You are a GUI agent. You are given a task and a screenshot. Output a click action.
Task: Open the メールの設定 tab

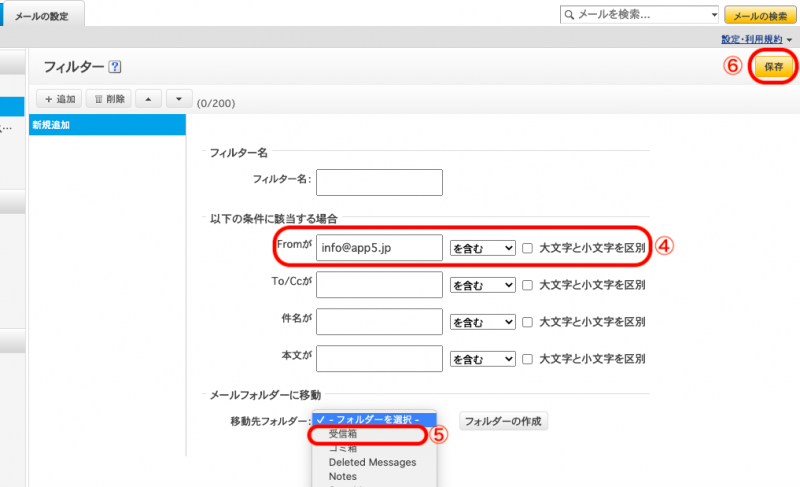[x=42, y=16]
